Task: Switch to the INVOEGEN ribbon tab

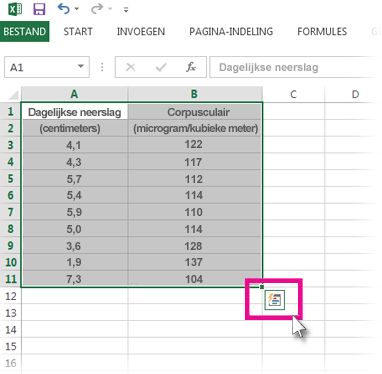Action: tap(141, 31)
